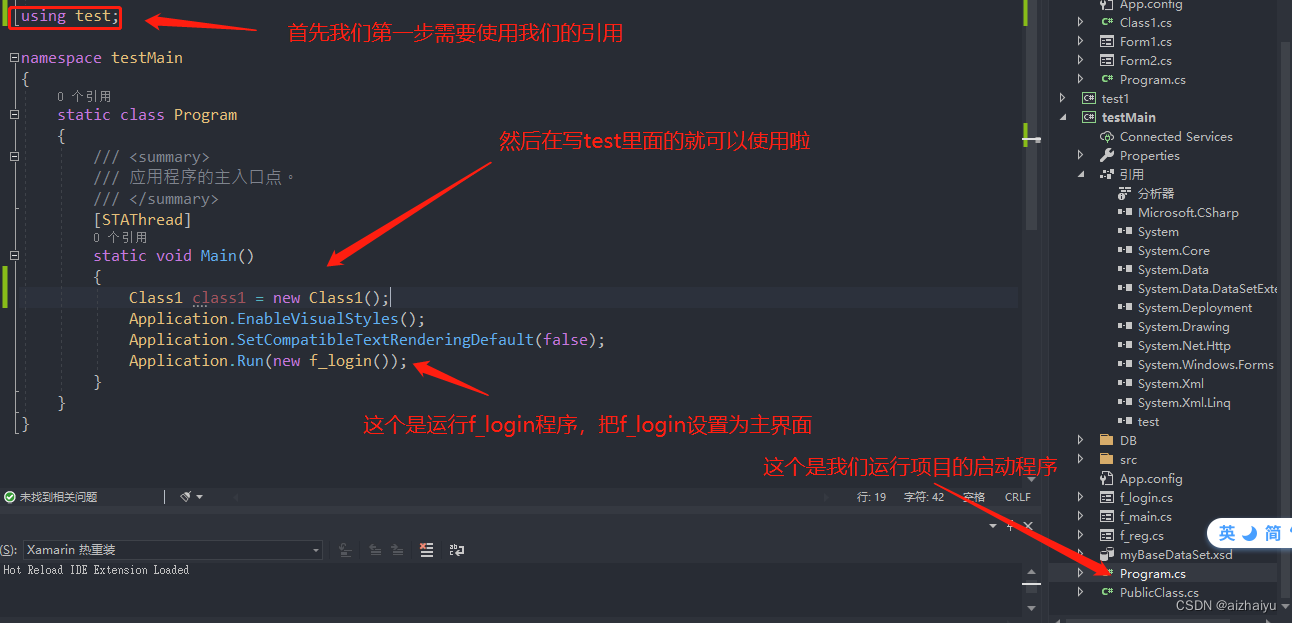Select System.Drawing reference
Image resolution: width=1292 pixels, height=623 pixels.
[x=1184, y=326]
